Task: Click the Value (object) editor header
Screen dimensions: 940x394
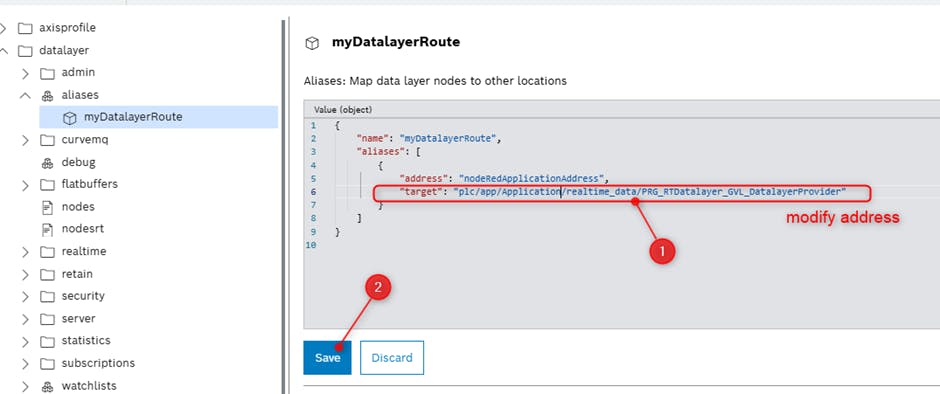Action: 343,110
